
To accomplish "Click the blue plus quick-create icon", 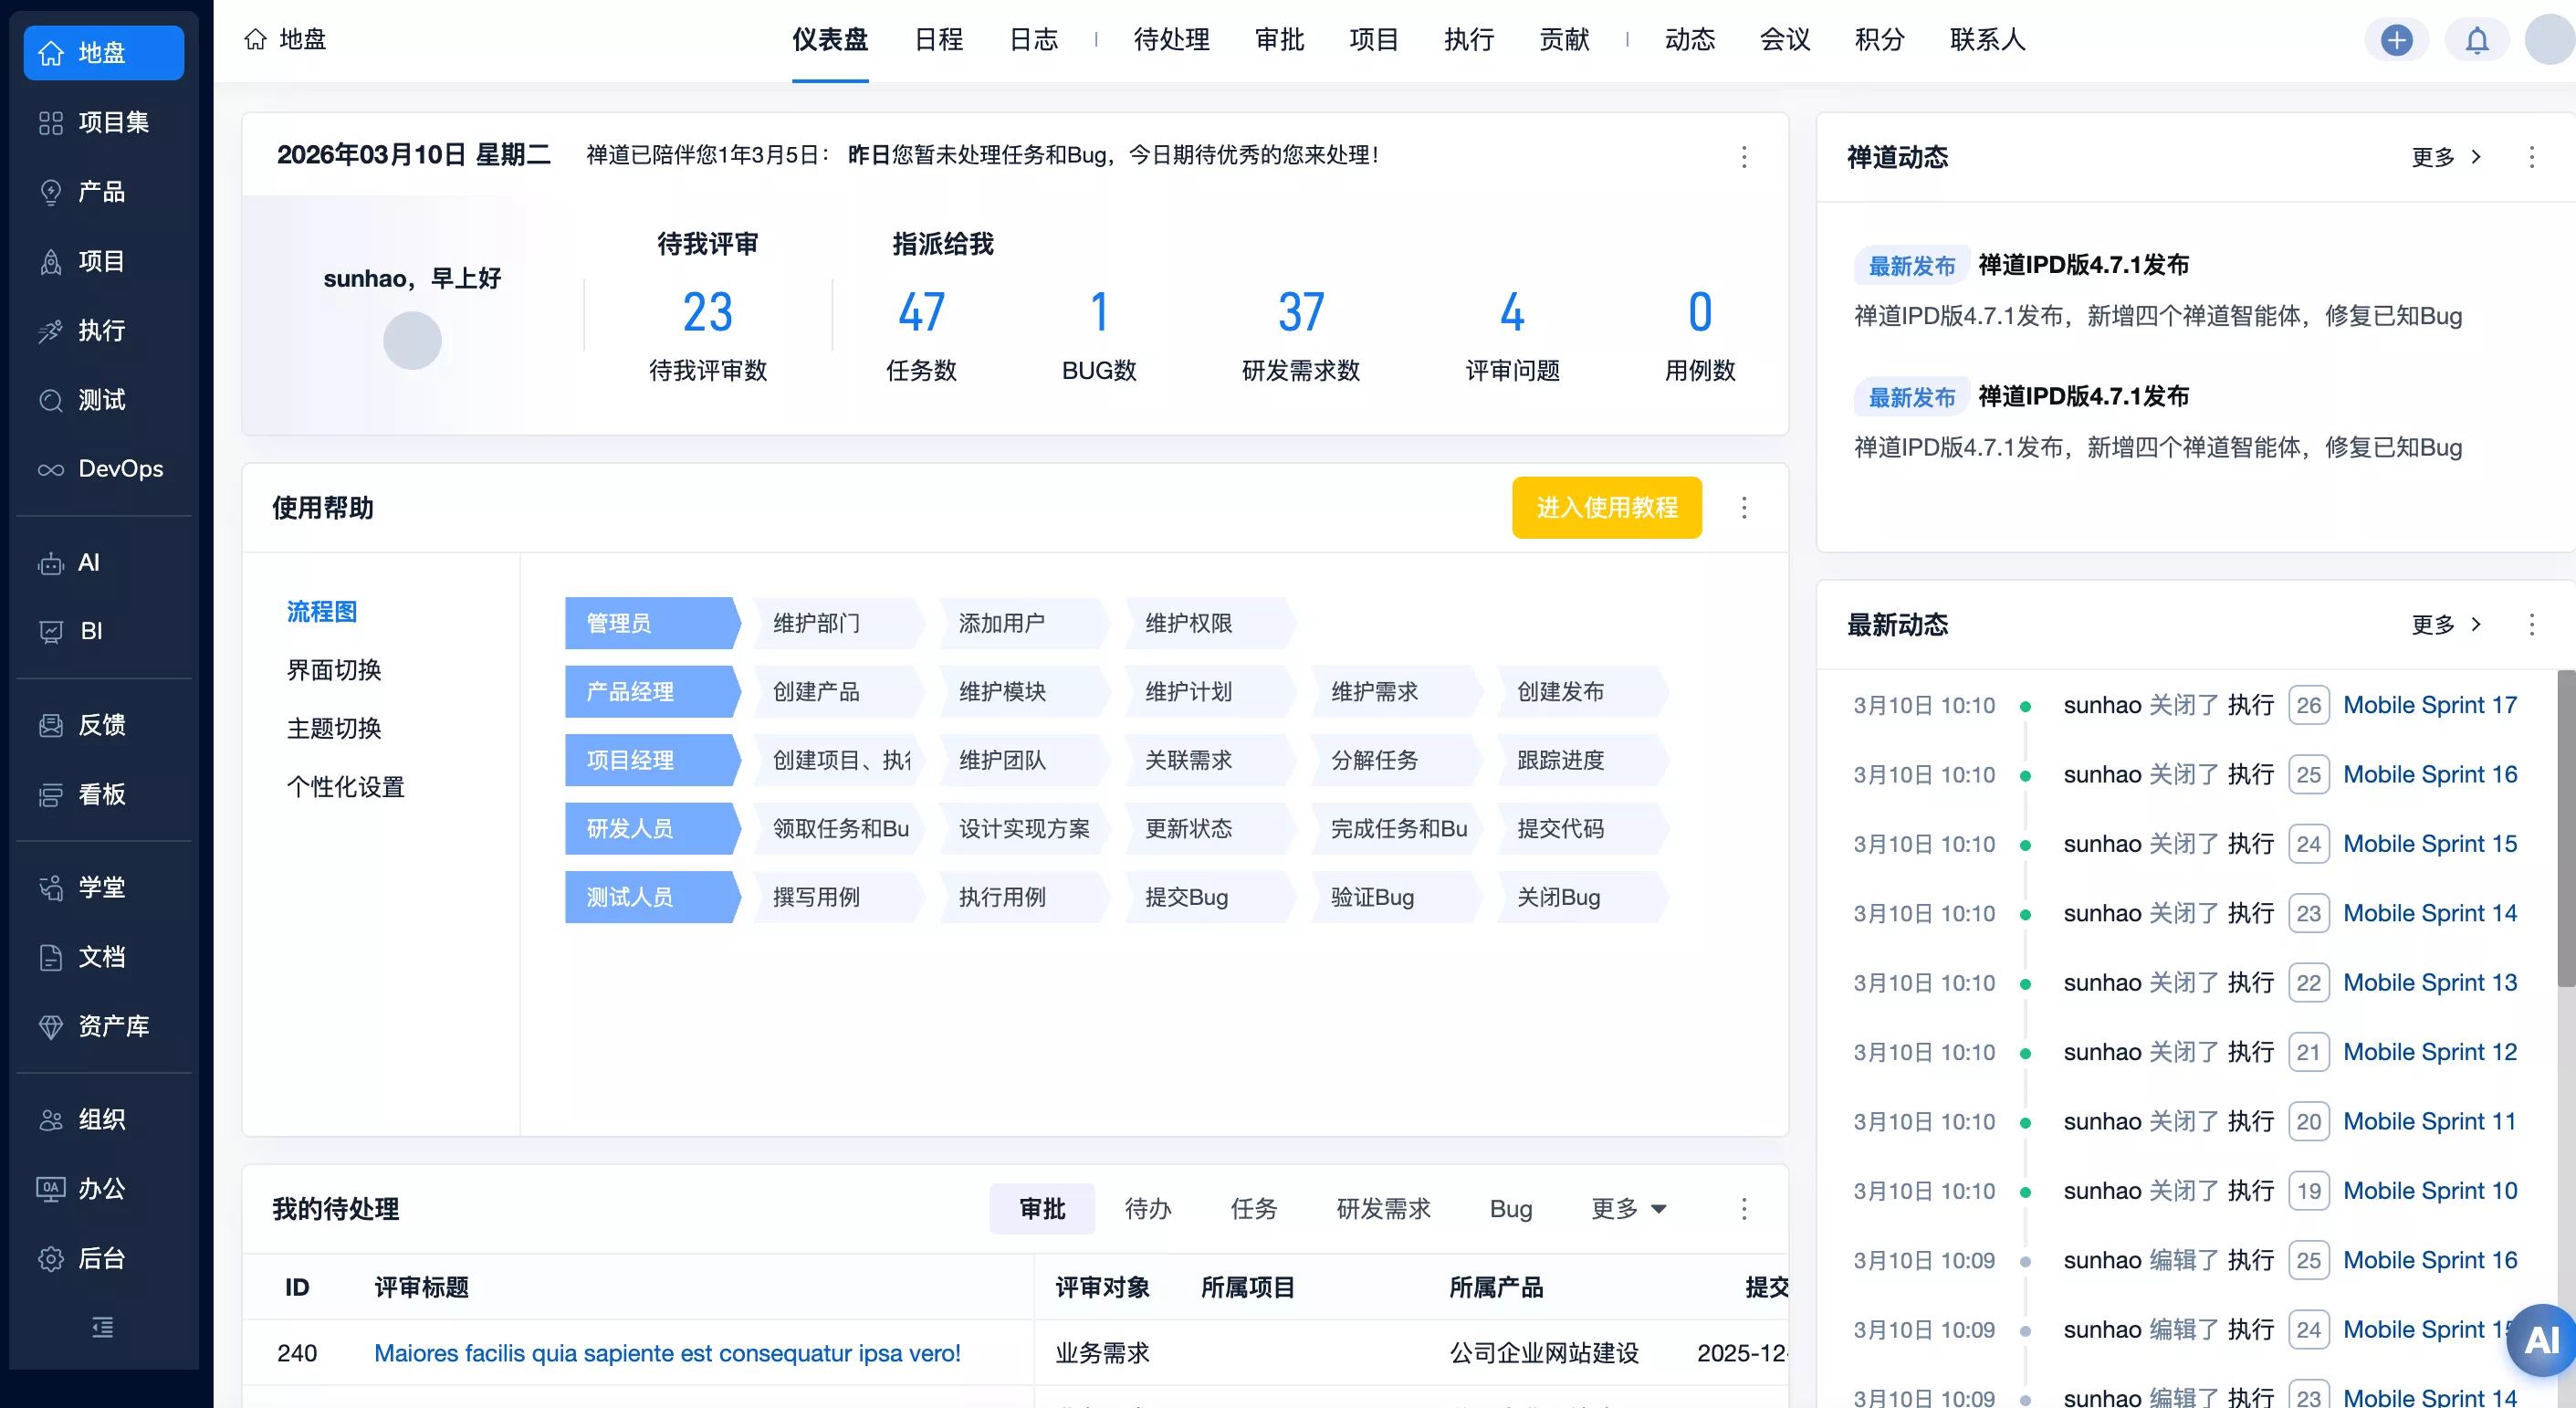I will tap(2396, 40).
